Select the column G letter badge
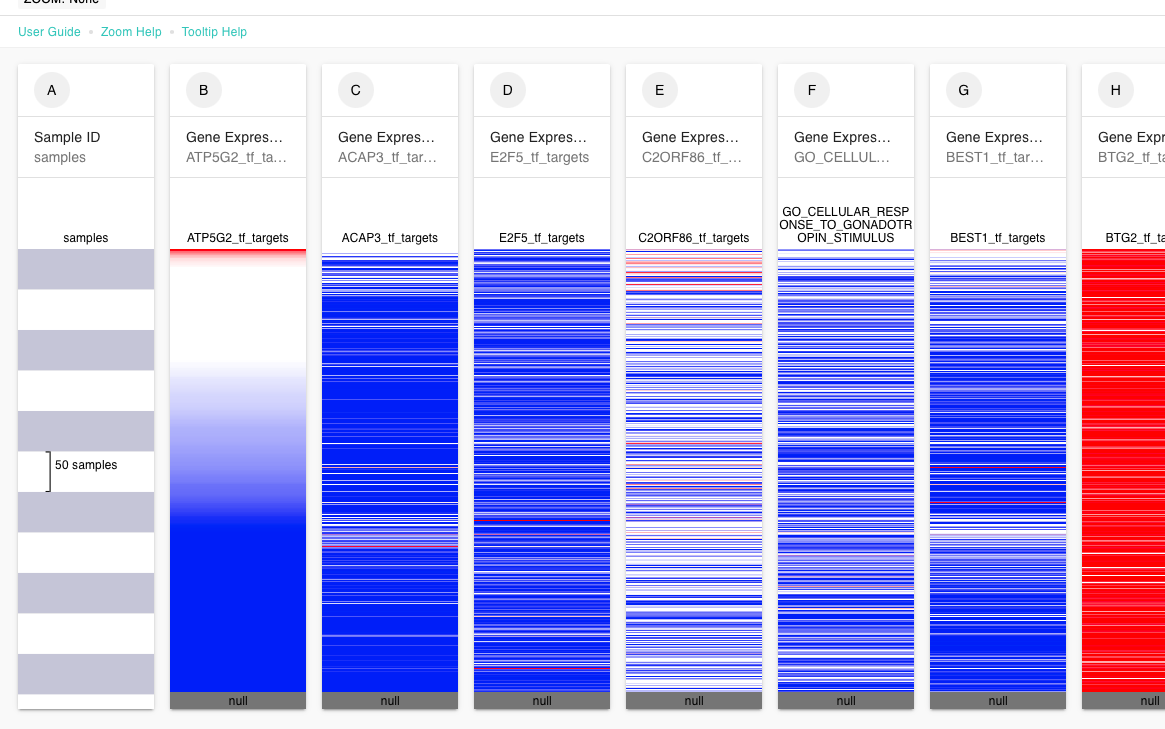 click(964, 90)
